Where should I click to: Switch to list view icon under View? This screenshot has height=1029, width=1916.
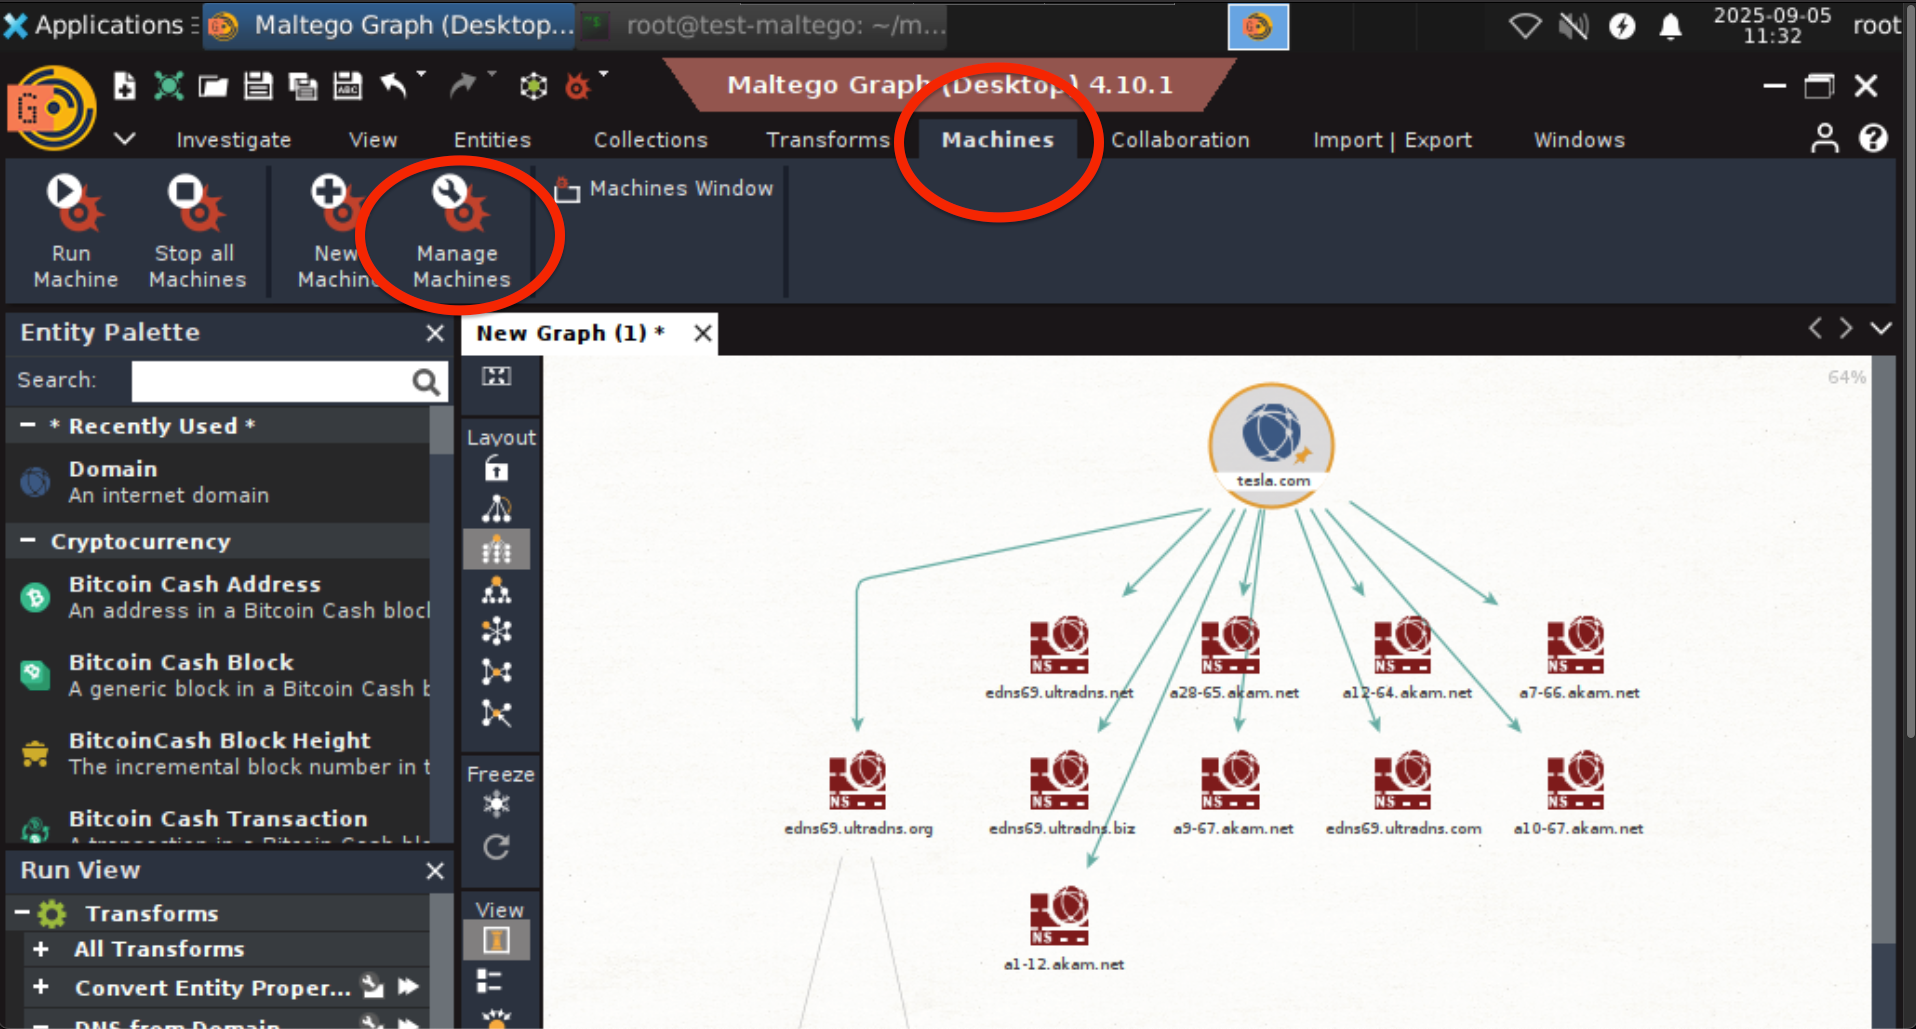pos(489,982)
